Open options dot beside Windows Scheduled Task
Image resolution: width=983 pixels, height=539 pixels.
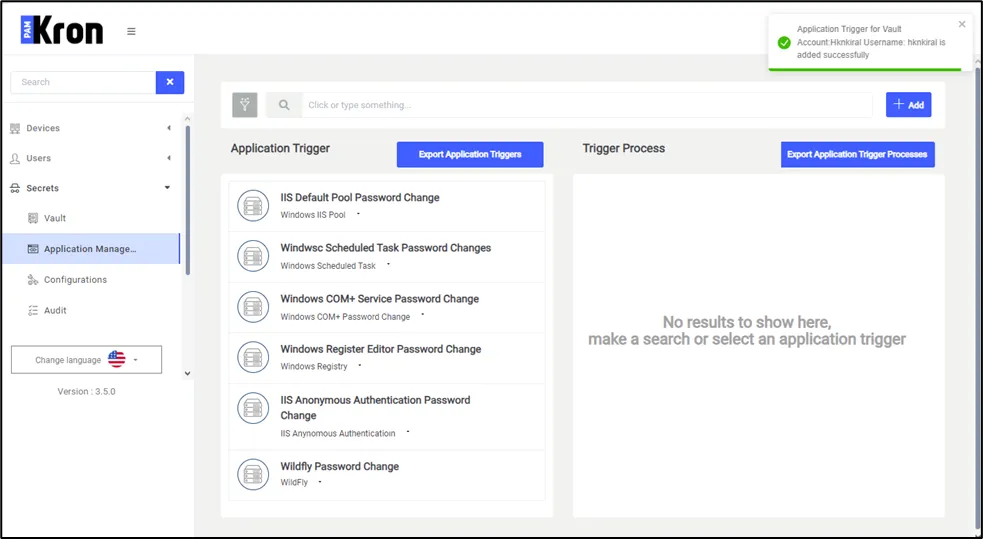pyautogui.click(x=389, y=264)
